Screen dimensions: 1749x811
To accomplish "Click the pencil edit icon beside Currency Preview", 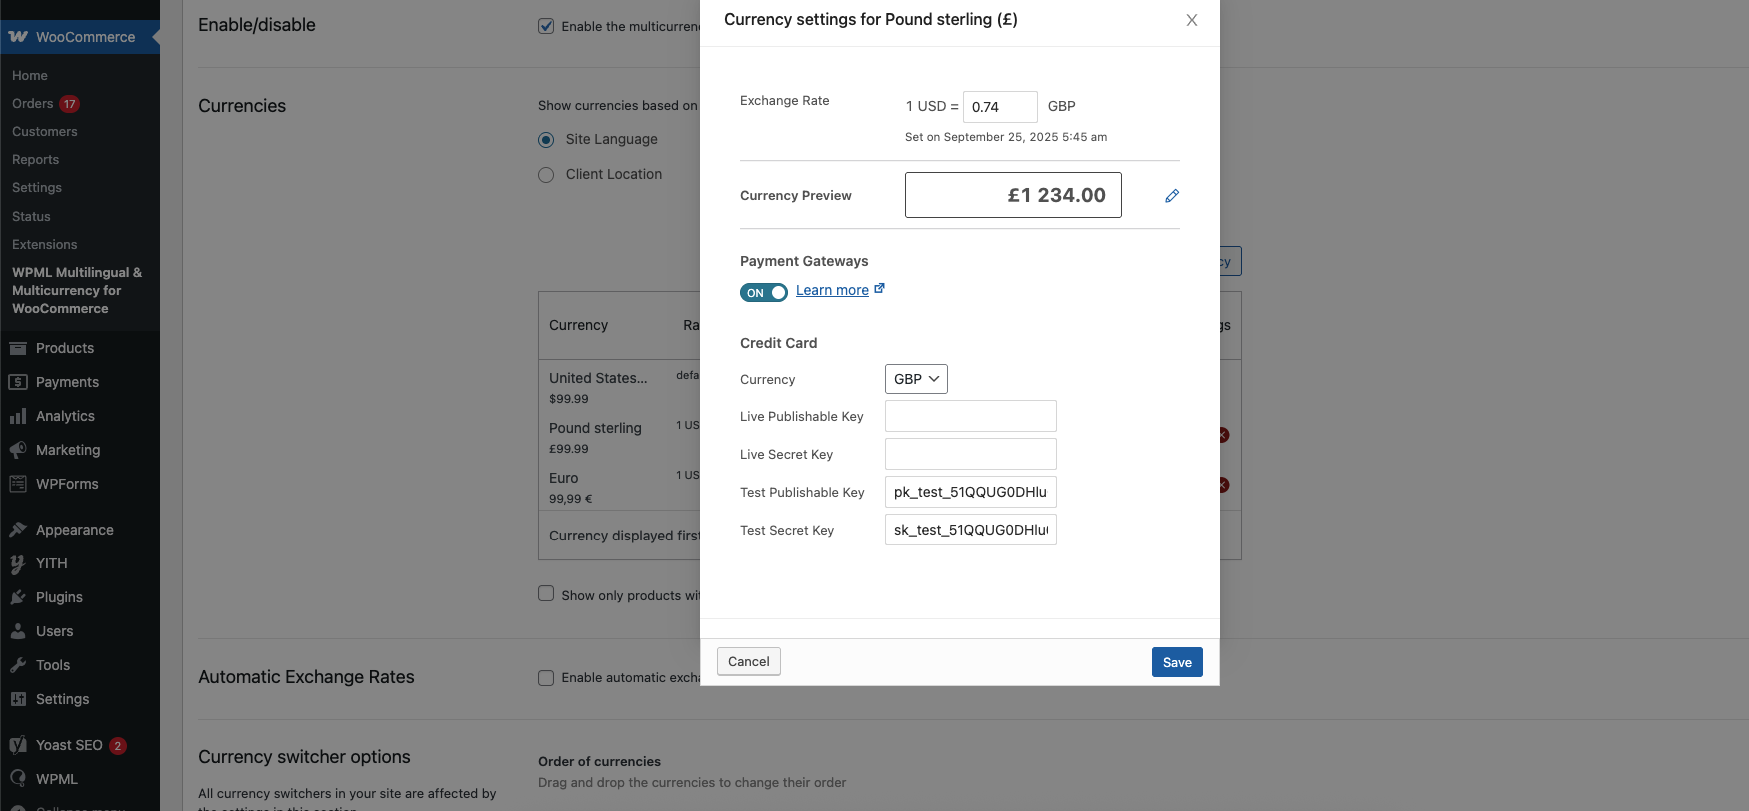I will click(x=1172, y=196).
